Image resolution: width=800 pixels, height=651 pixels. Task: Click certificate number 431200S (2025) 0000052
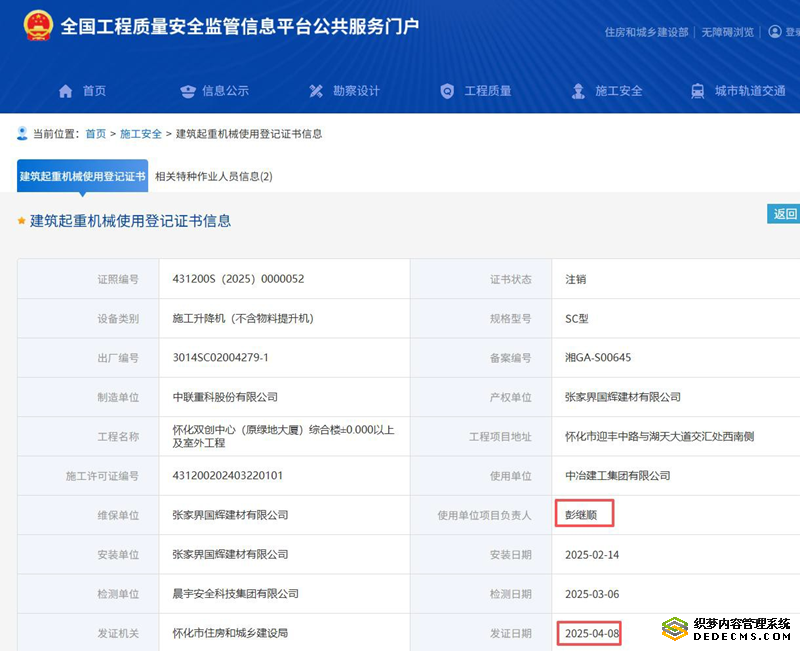[238, 279]
